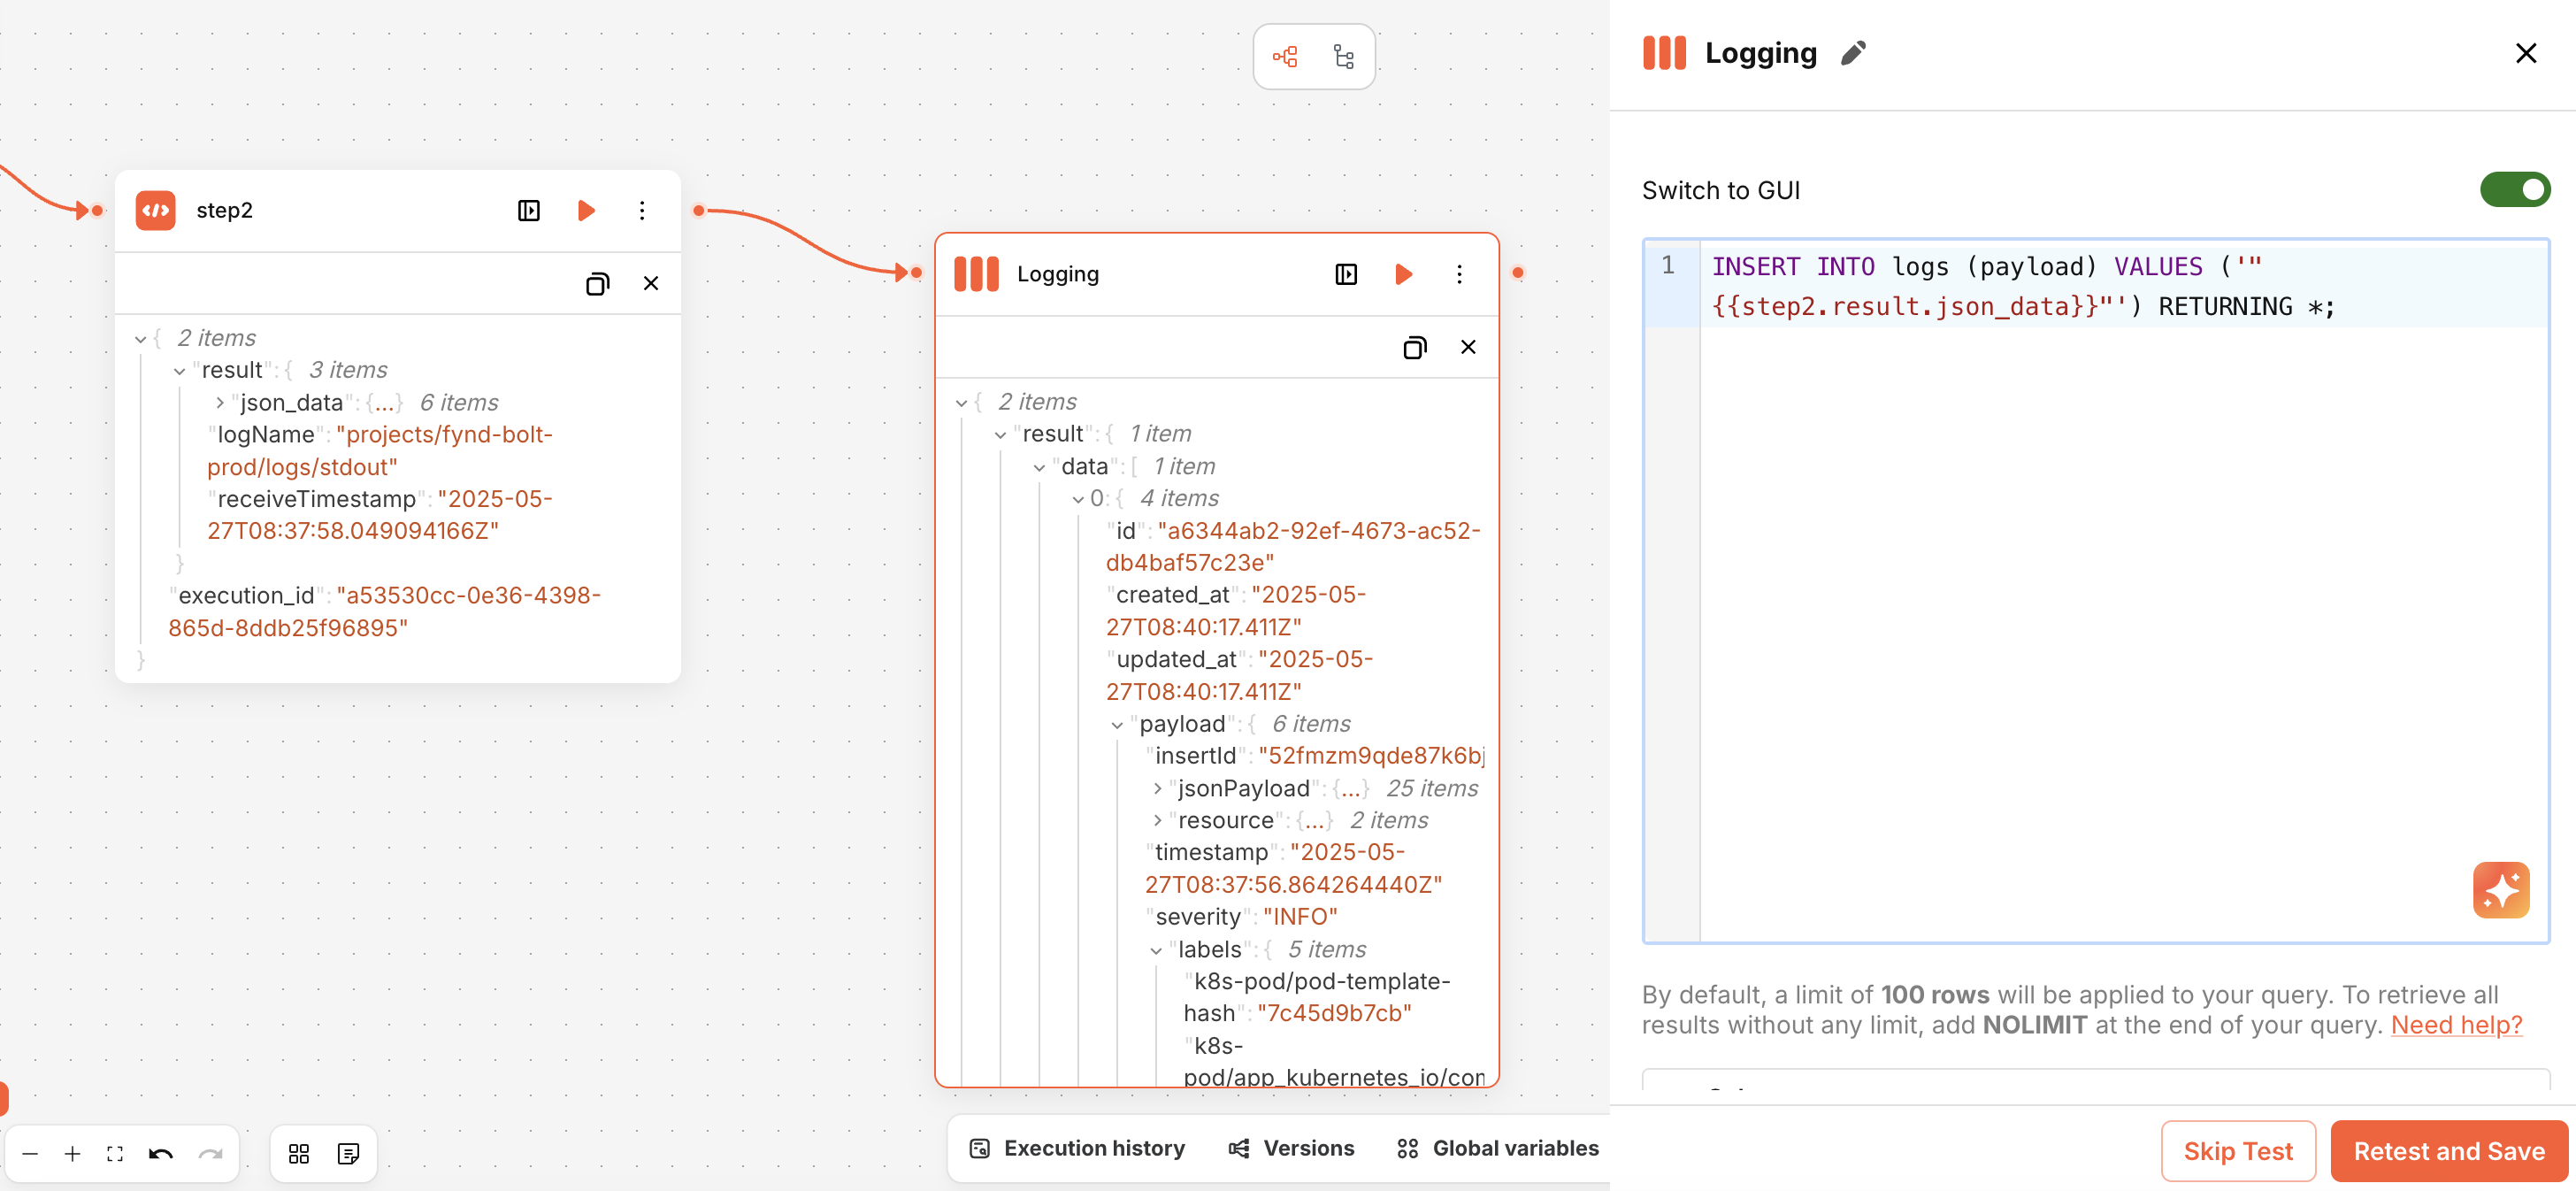Open the grid components button
The image size is (2576, 1191).
[x=299, y=1154]
